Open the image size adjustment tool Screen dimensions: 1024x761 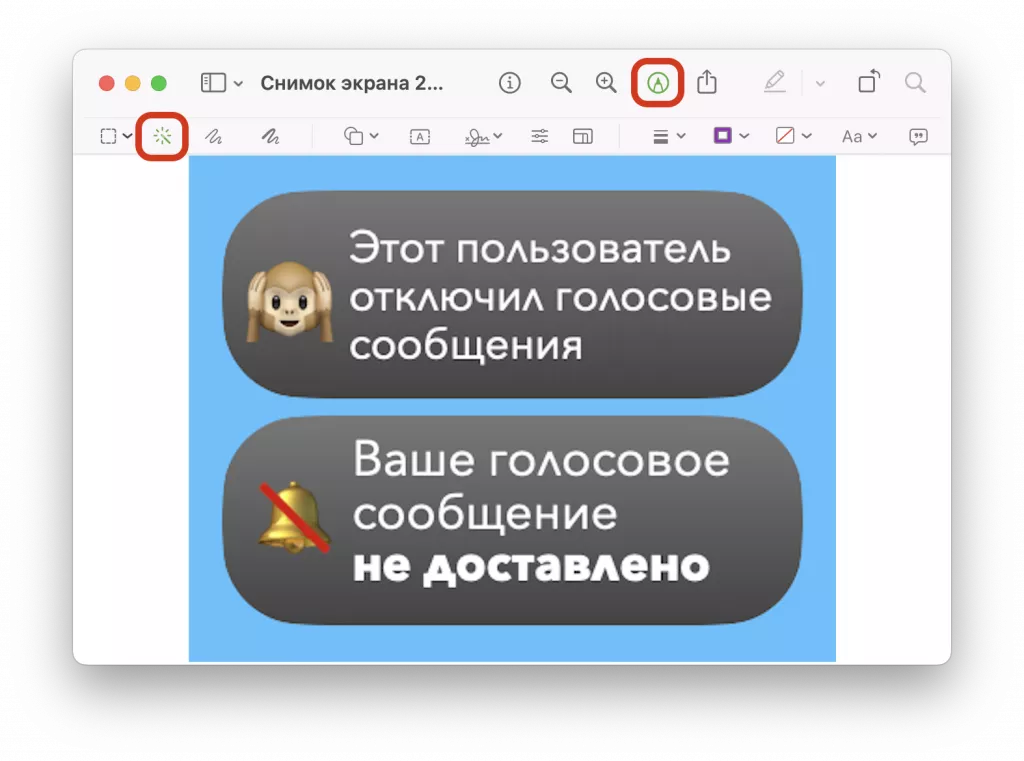[x=582, y=136]
